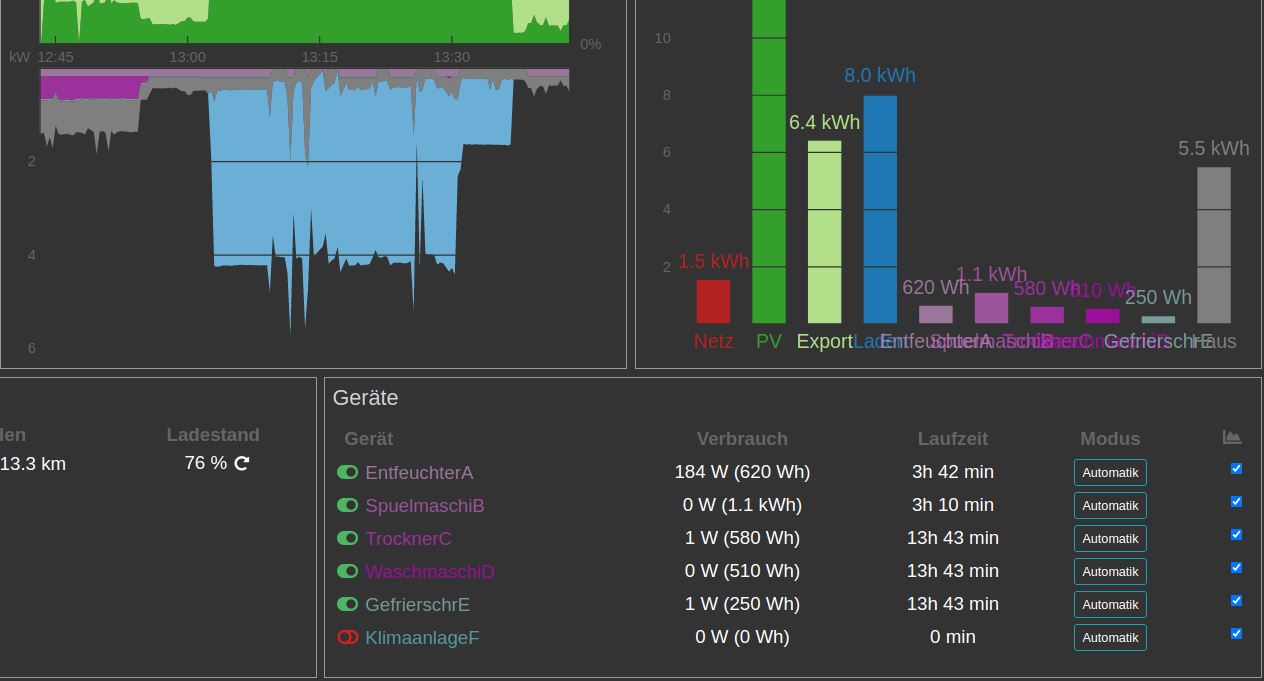Uncheck the chart checkbox for SpuelmaschiB
The height and width of the screenshot is (681, 1264).
[1236, 501]
